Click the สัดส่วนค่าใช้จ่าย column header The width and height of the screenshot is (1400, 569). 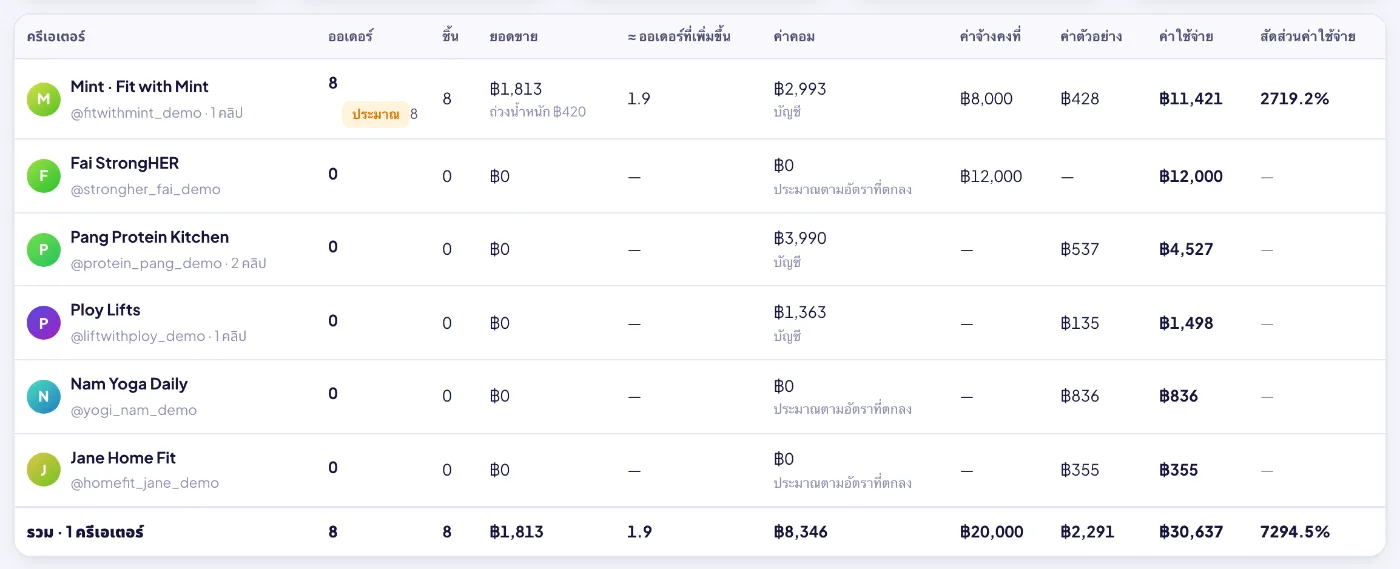pyautogui.click(x=1308, y=37)
